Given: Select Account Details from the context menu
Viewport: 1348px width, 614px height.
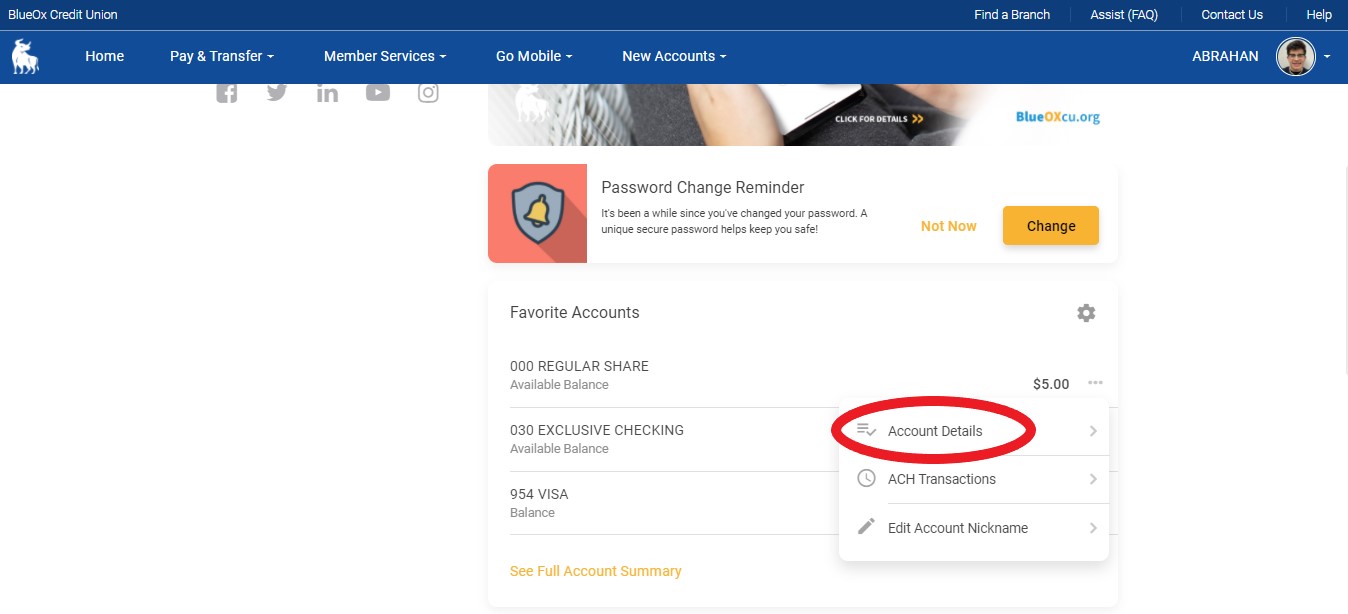Looking at the screenshot, I should pyautogui.click(x=935, y=431).
